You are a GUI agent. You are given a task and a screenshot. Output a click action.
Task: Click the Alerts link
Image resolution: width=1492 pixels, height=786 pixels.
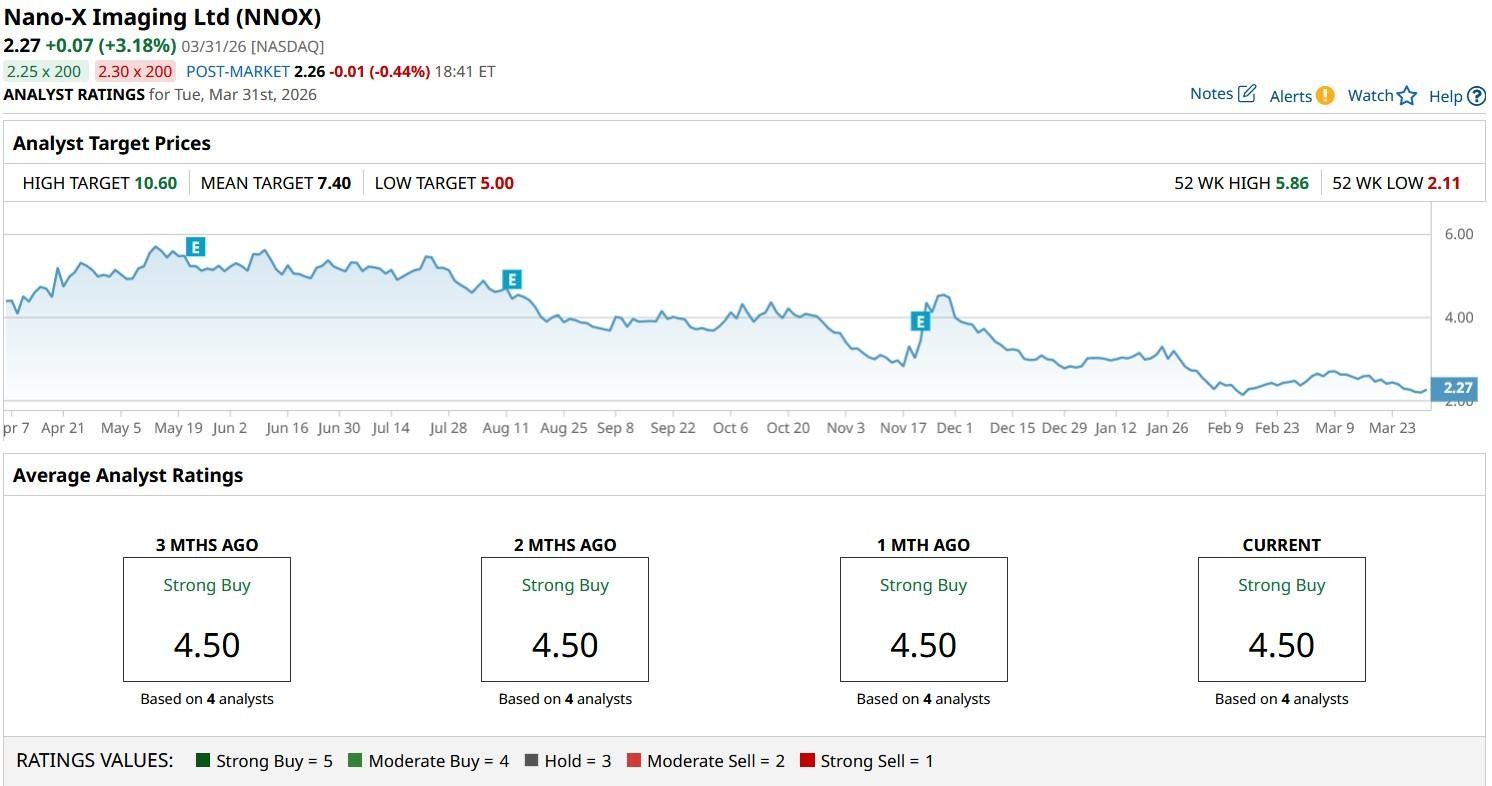pyautogui.click(x=1290, y=96)
